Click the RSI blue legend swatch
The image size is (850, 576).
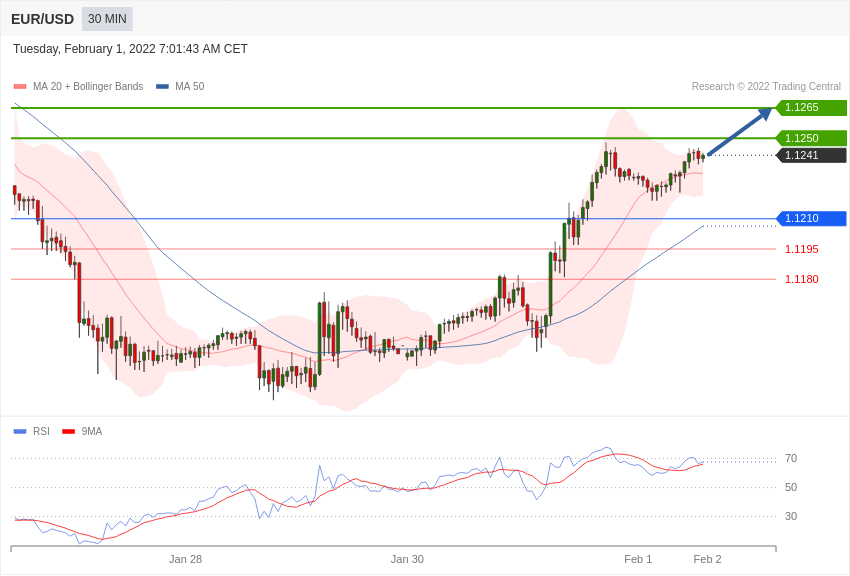pos(20,432)
